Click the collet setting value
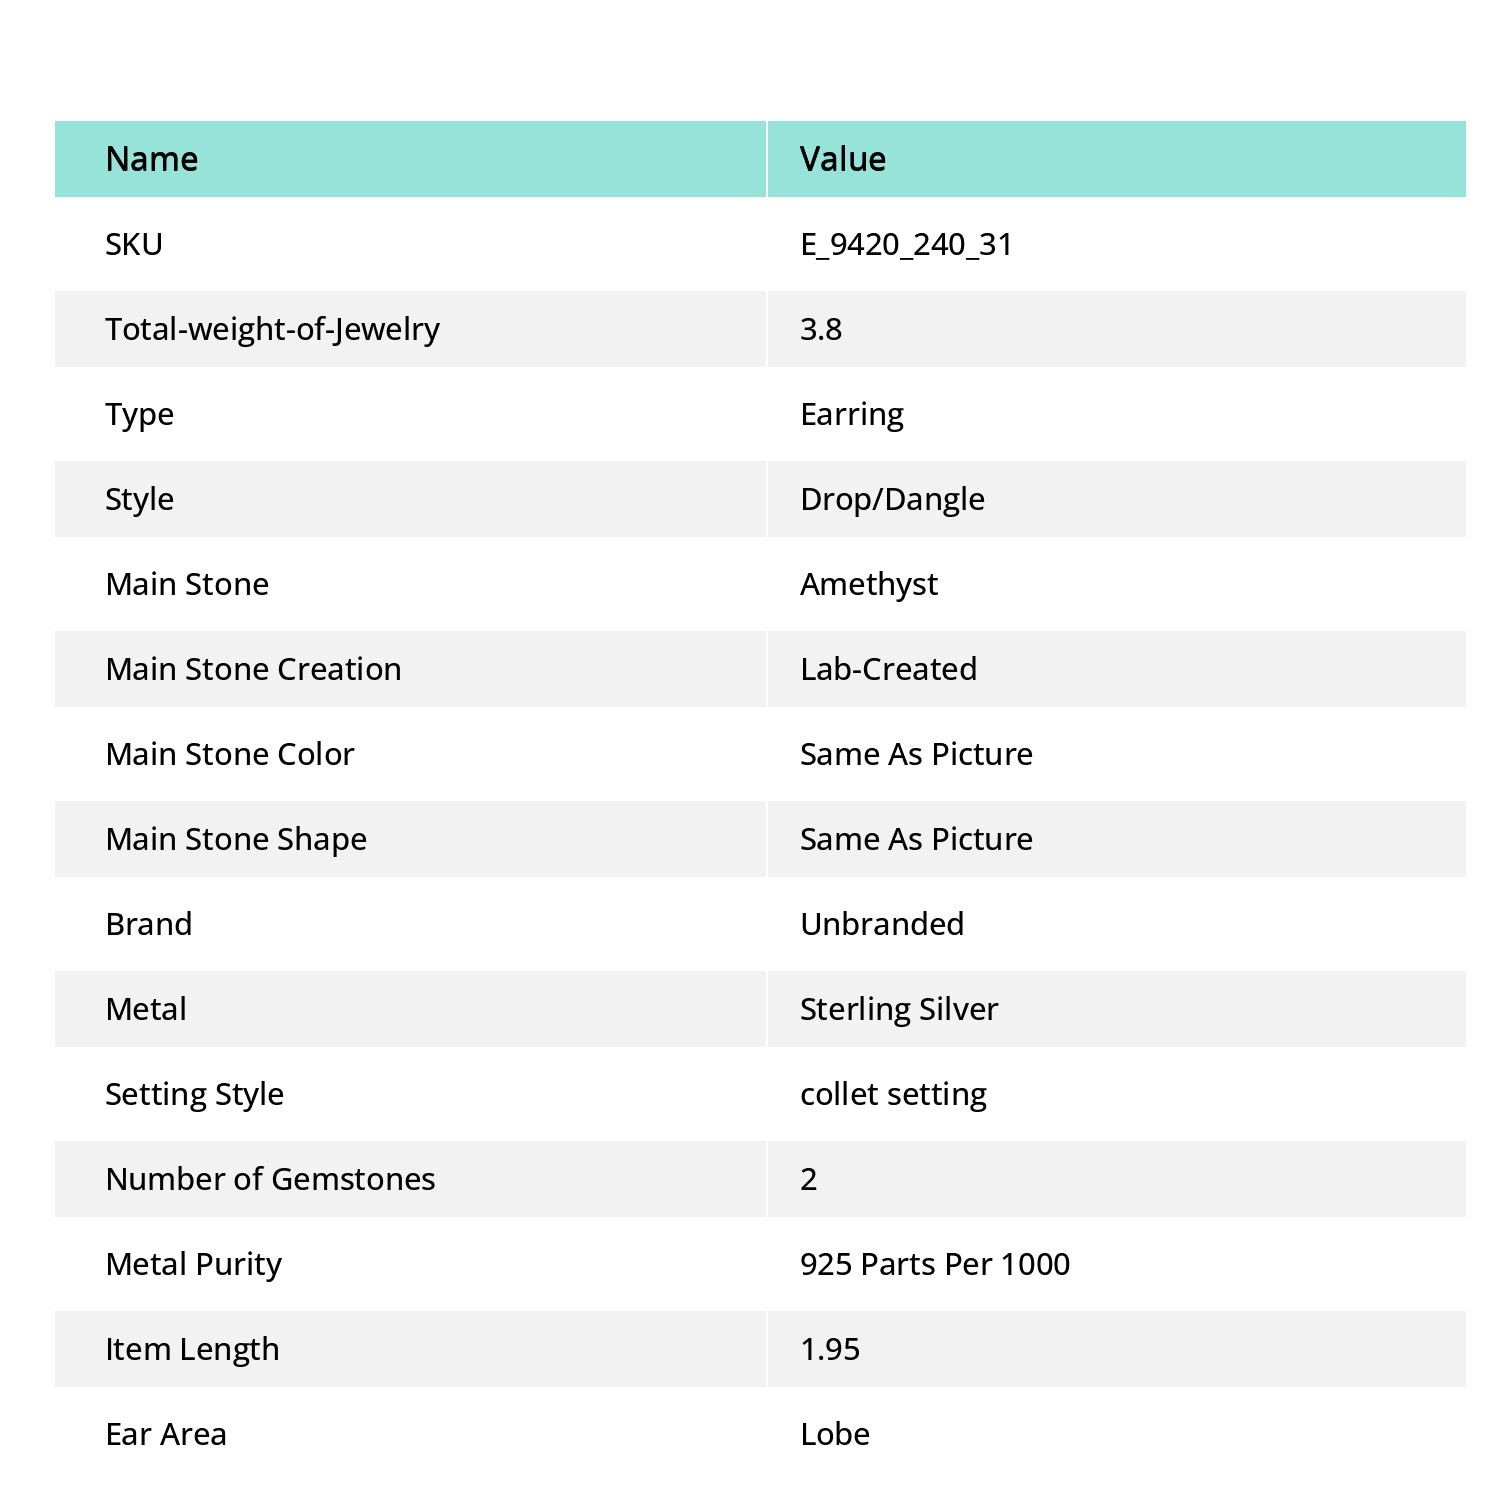The width and height of the screenshot is (1500, 1500). pyautogui.click(x=893, y=1095)
